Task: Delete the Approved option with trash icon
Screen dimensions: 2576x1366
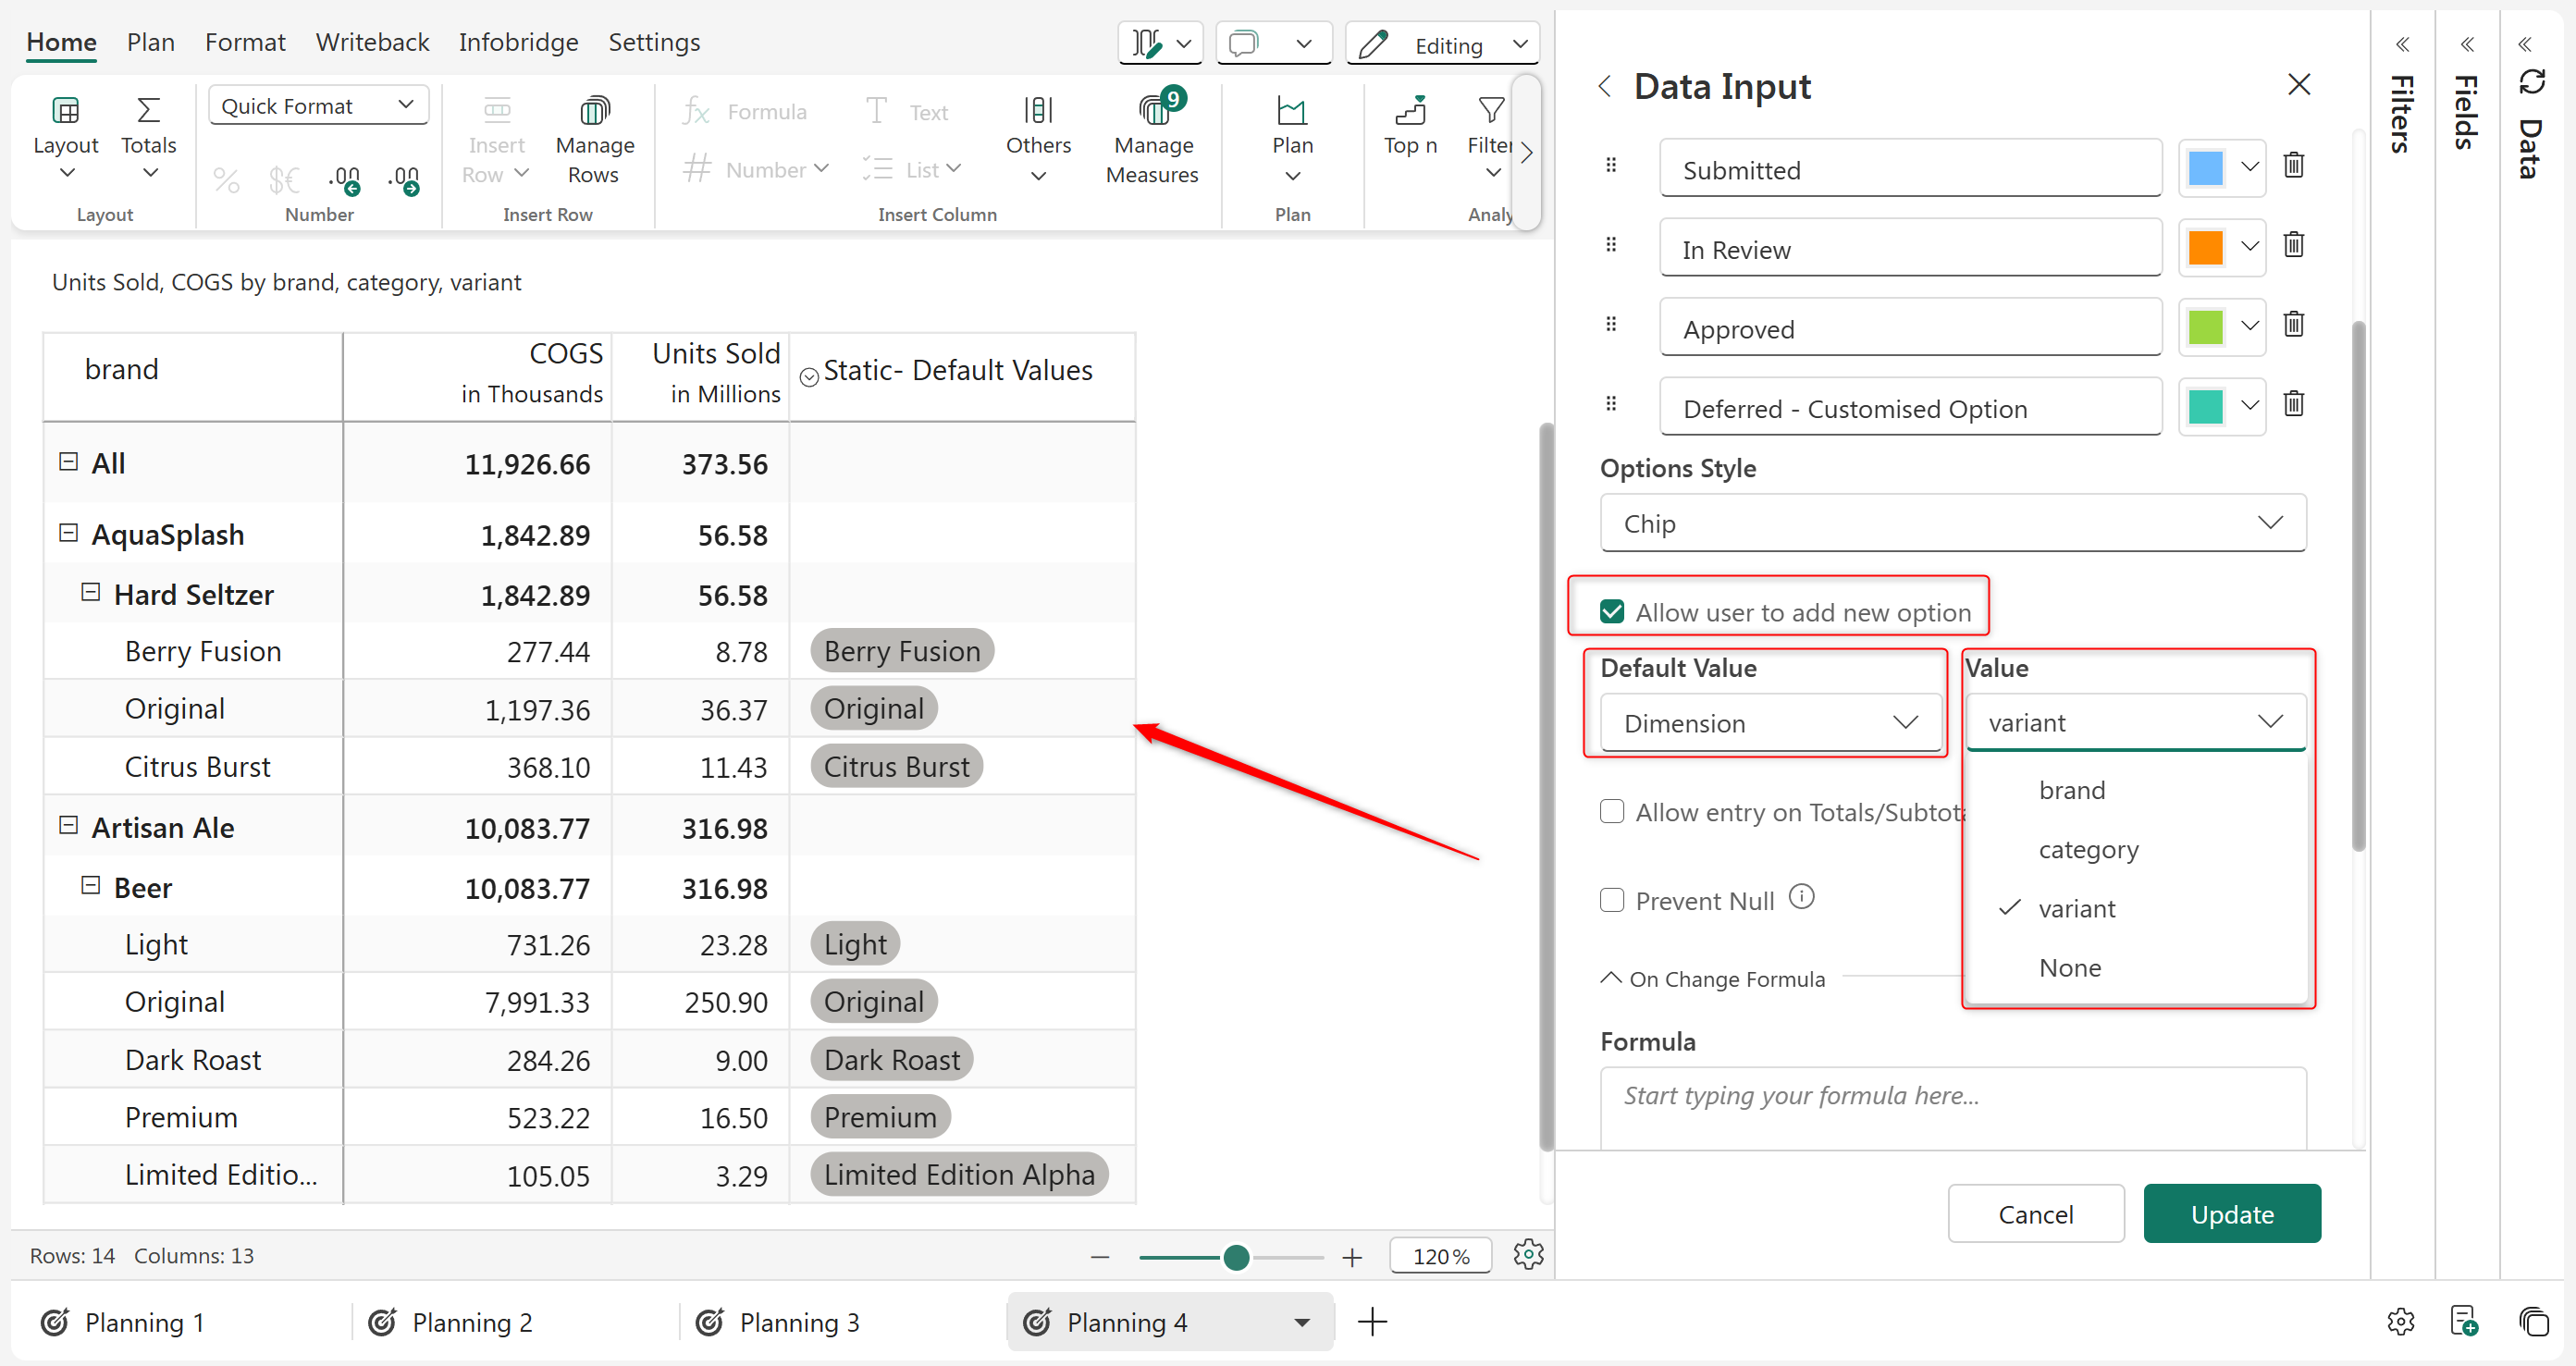Action: tap(2293, 325)
